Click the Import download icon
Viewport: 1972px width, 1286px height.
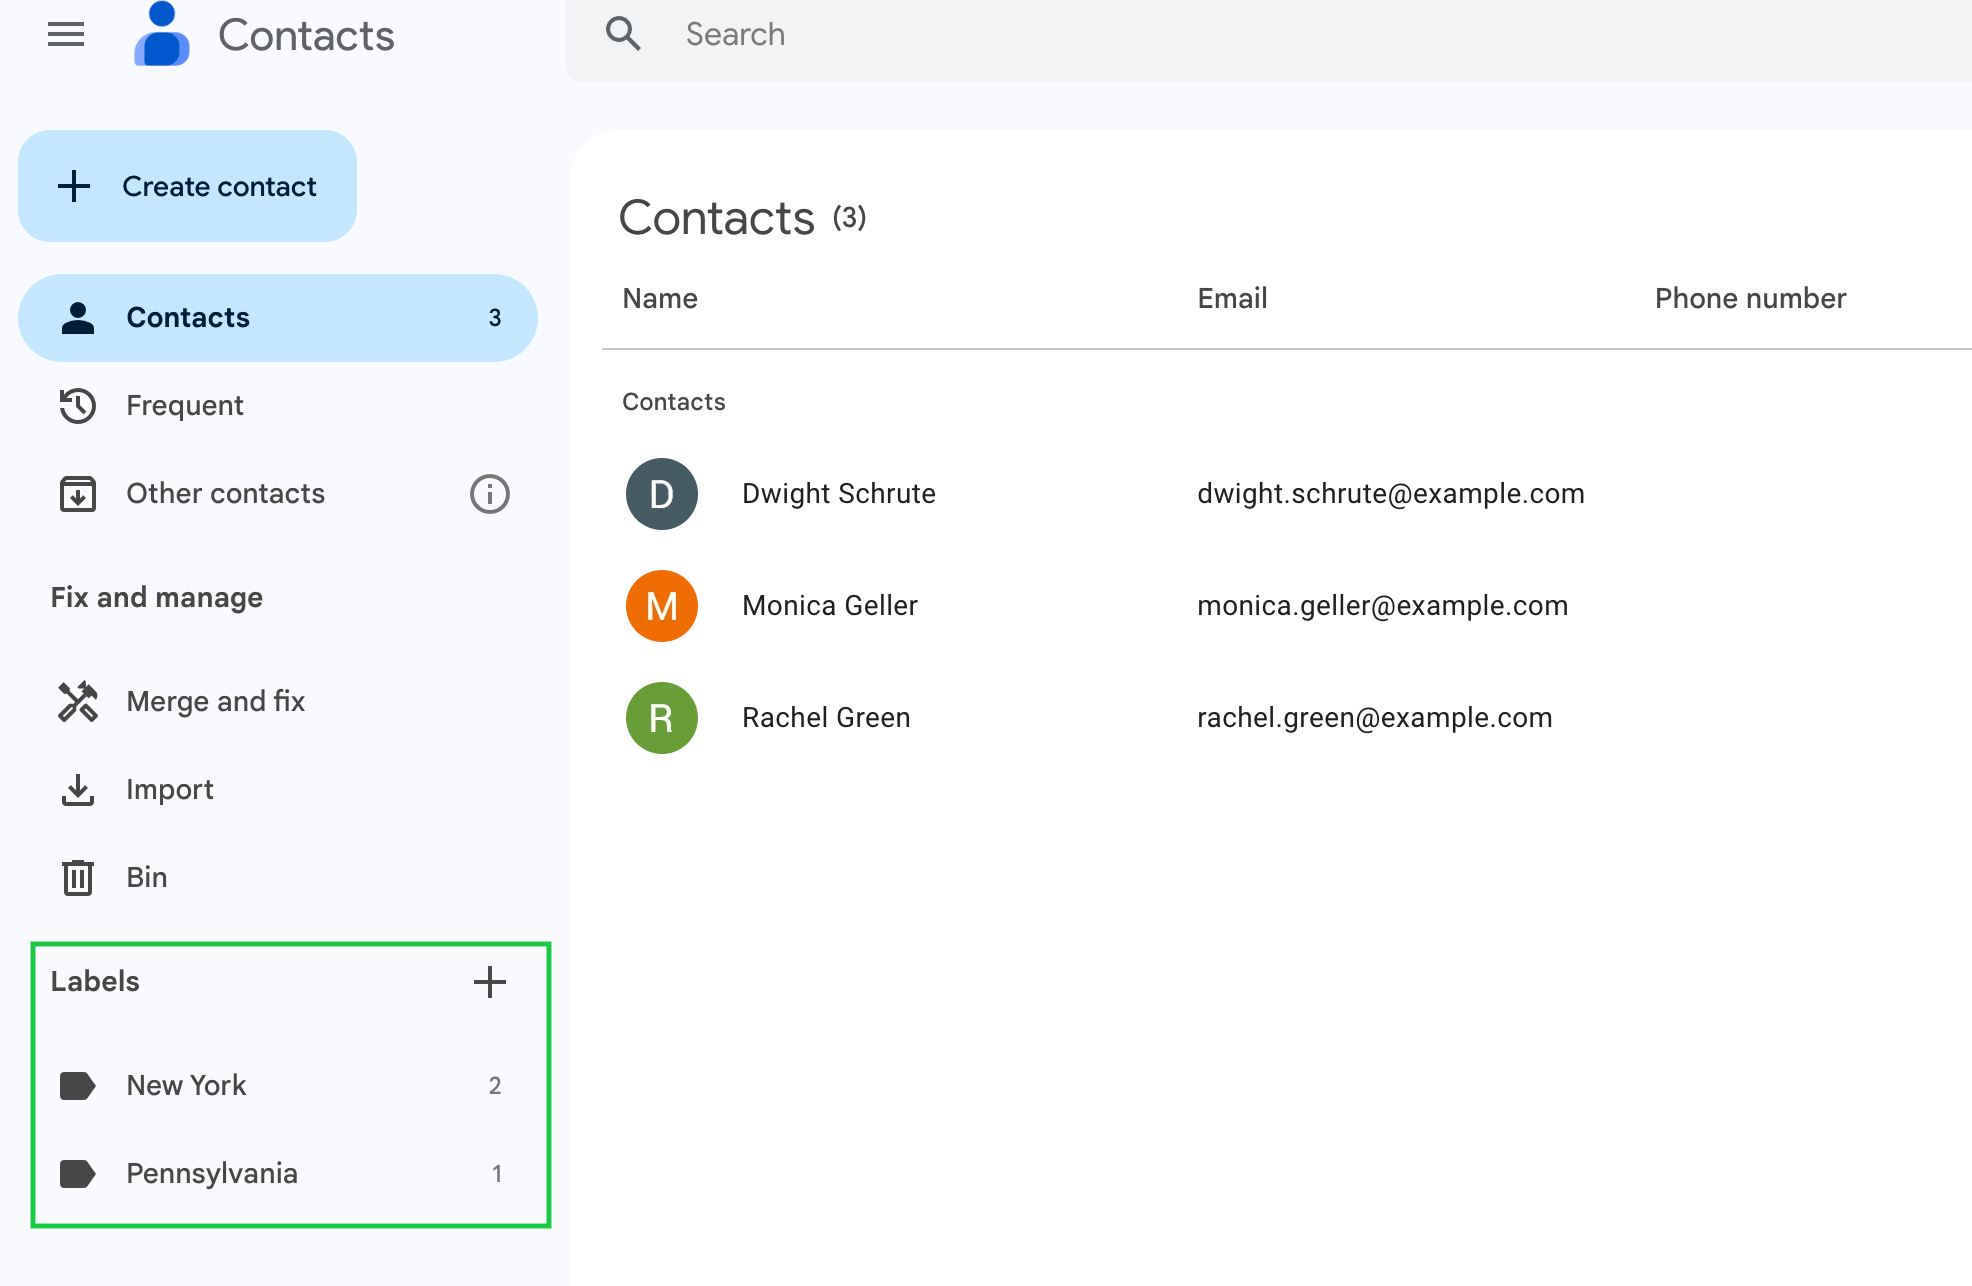(78, 790)
